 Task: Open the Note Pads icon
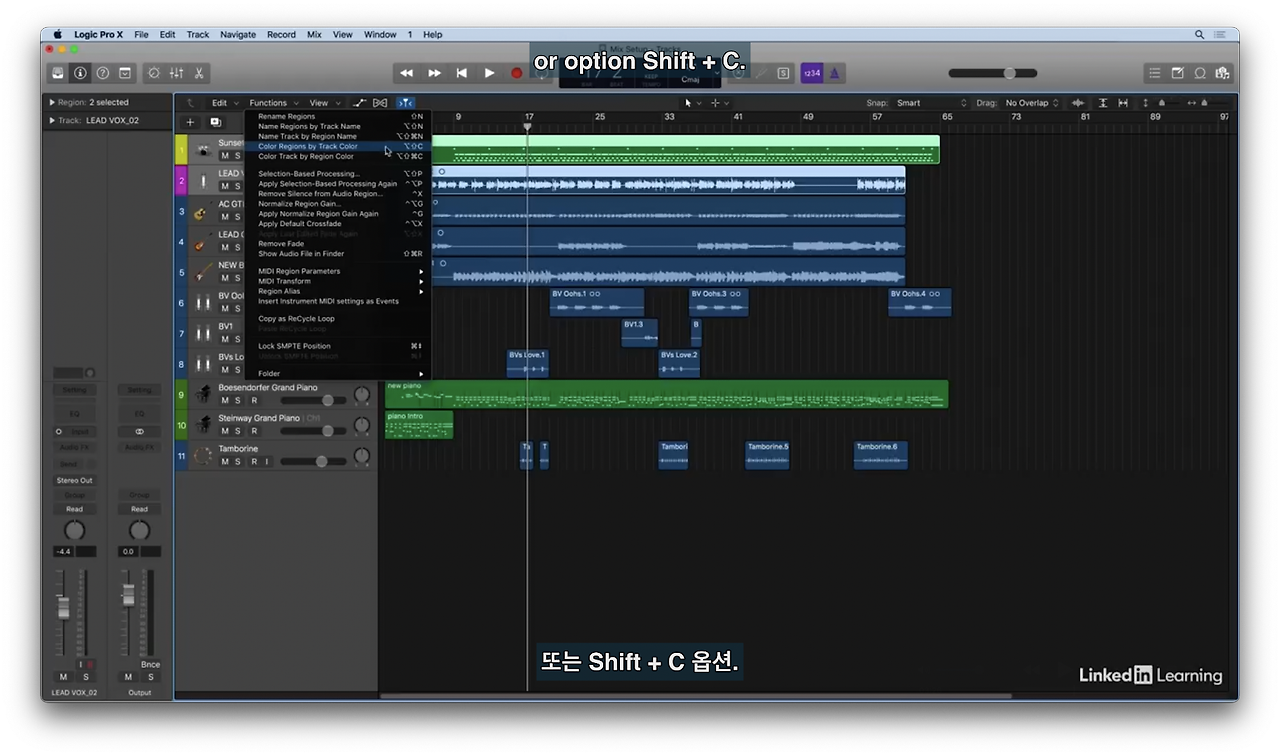point(1177,73)
